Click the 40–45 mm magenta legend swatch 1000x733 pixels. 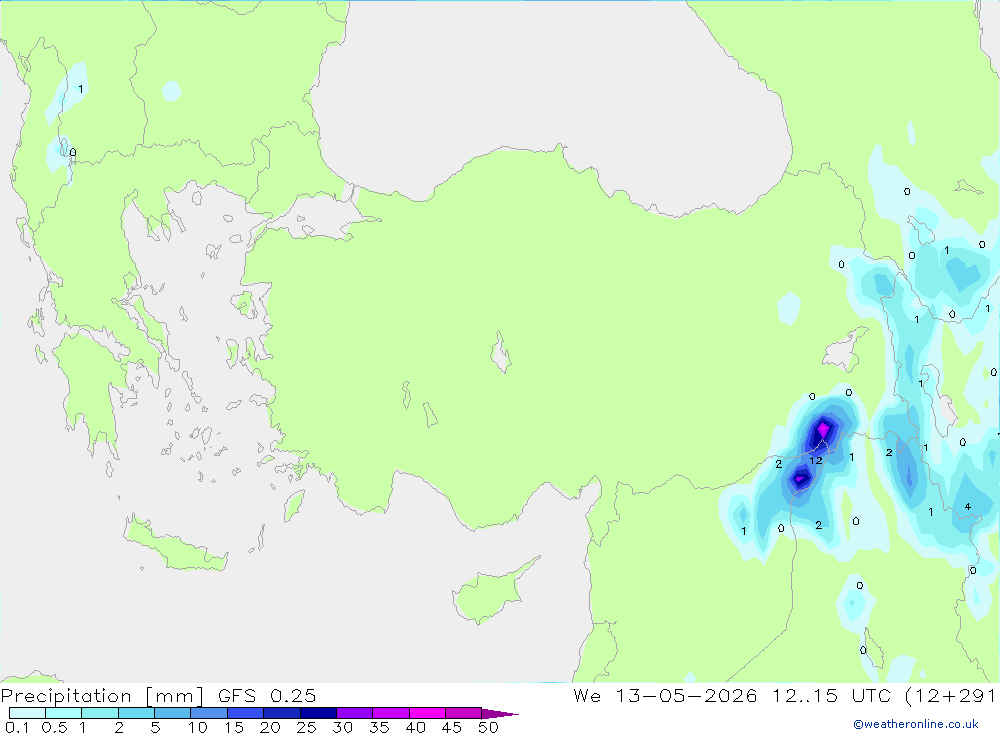(427, 713)
